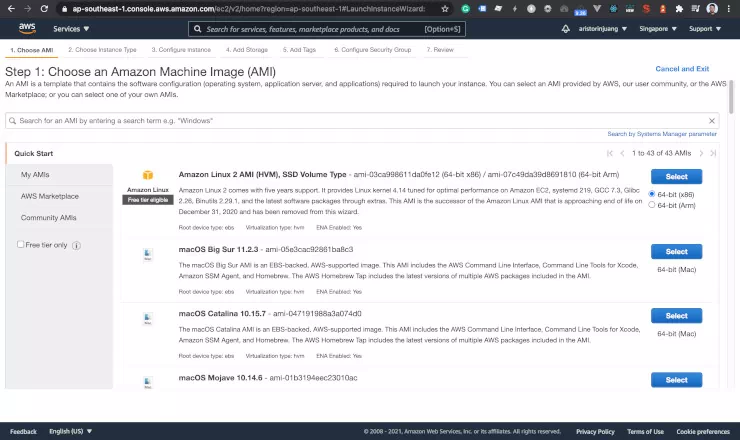Click the browser forward arrow
Screen dimensions: 740x440
coord(27,8)
